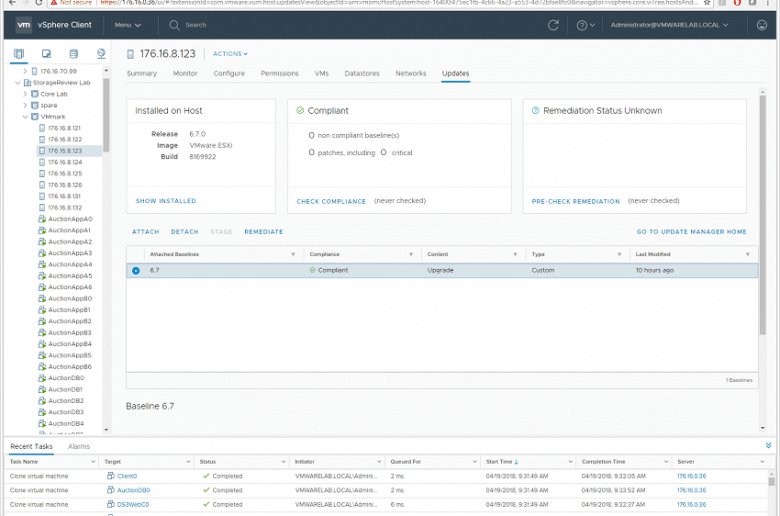Expand the spare cluster node
Screen dimensions: 780x516
[25, 105]
